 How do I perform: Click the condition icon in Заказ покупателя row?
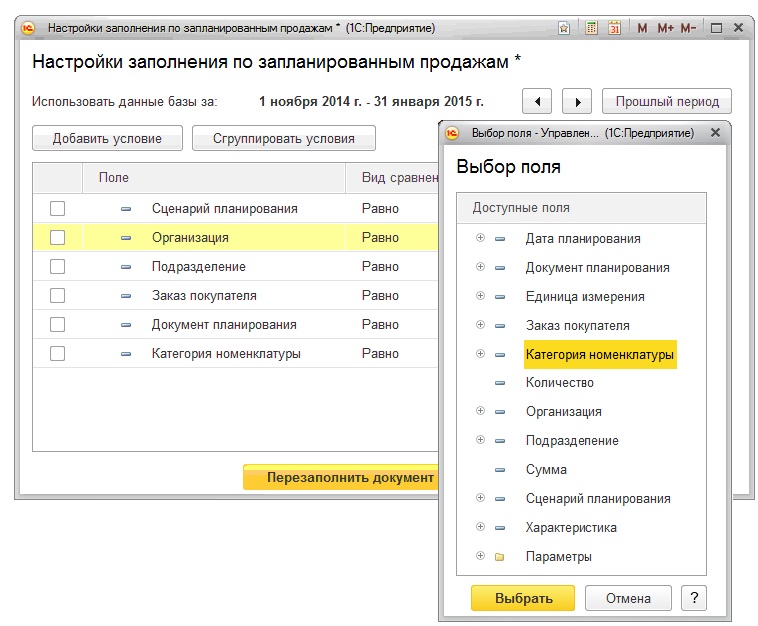[126, 296]
